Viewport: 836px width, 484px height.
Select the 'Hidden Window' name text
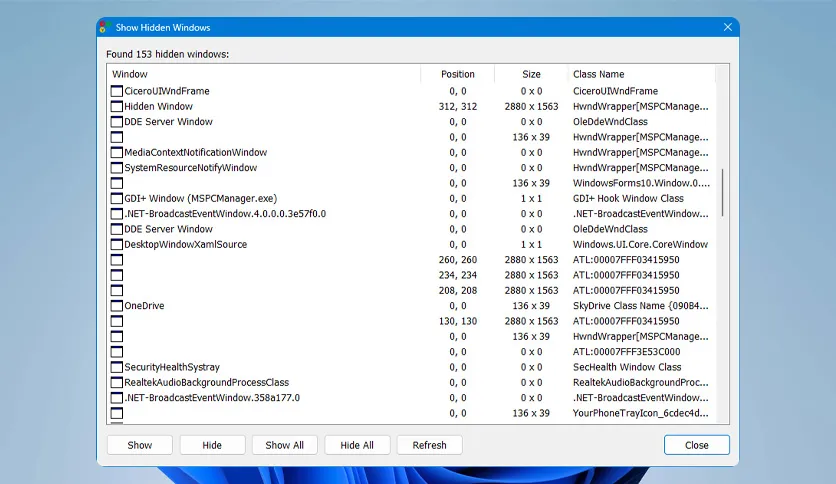click(158, 107)
